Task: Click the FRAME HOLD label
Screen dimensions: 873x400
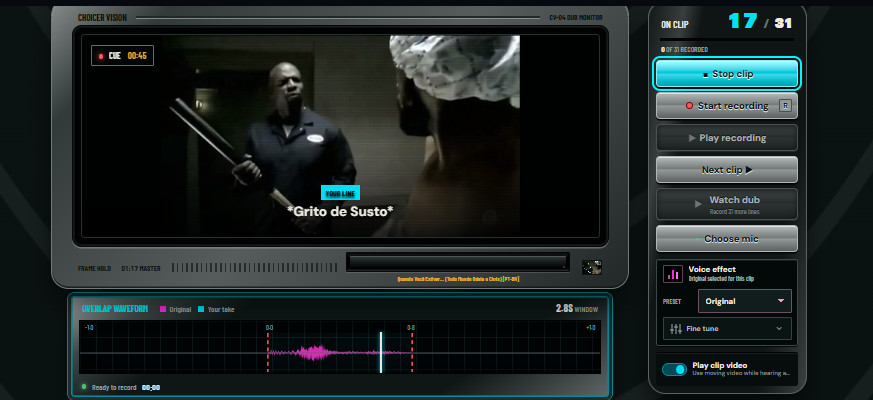Action: (x=94, y=269)
